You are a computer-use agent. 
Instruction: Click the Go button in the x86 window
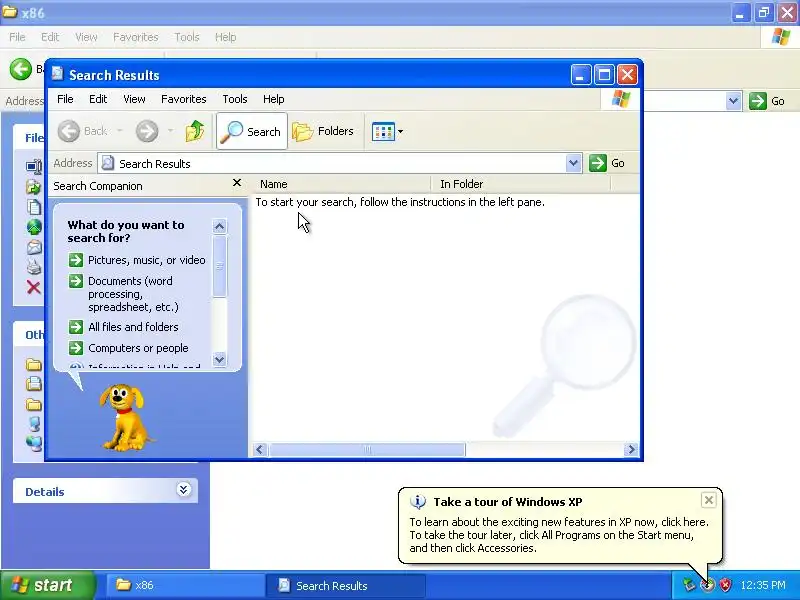click(767, 101)
